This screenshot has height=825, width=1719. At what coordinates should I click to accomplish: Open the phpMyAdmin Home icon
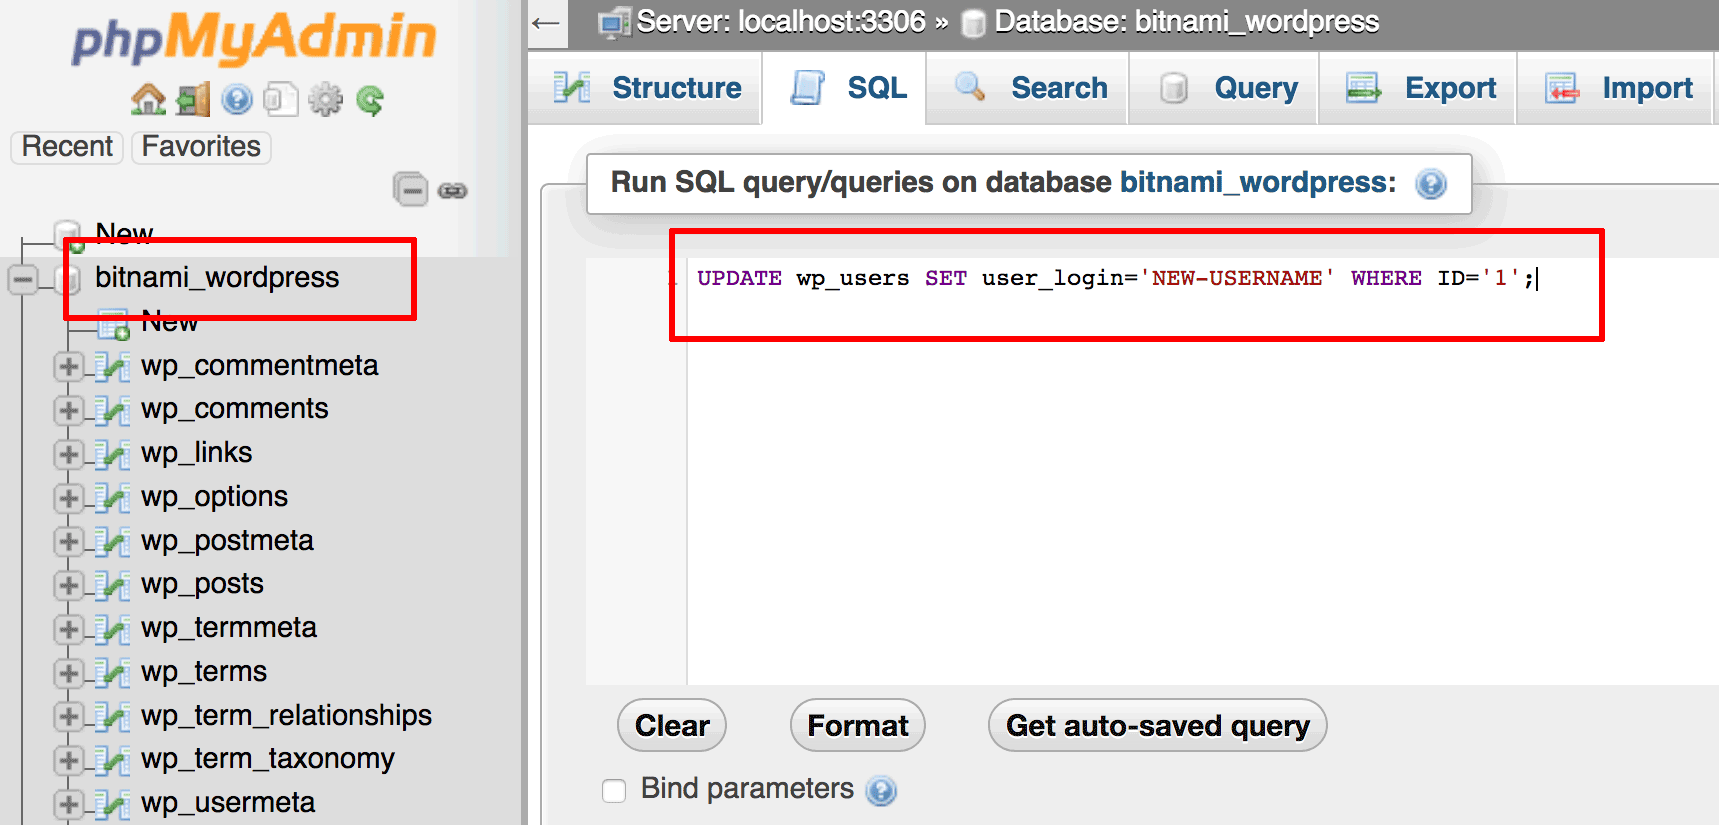(148, 100)
